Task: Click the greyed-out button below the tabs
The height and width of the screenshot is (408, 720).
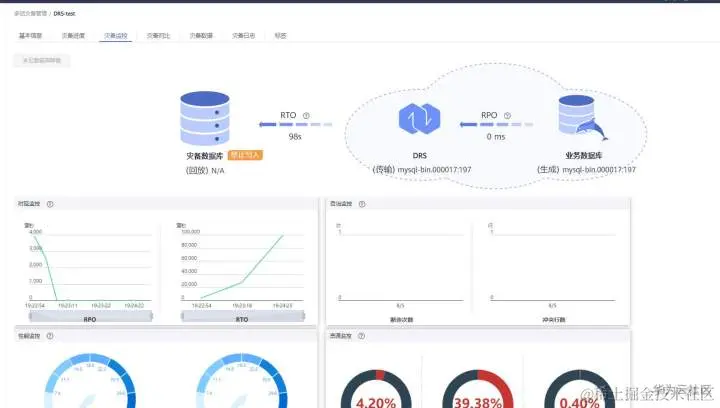Action: coord(42,60)
